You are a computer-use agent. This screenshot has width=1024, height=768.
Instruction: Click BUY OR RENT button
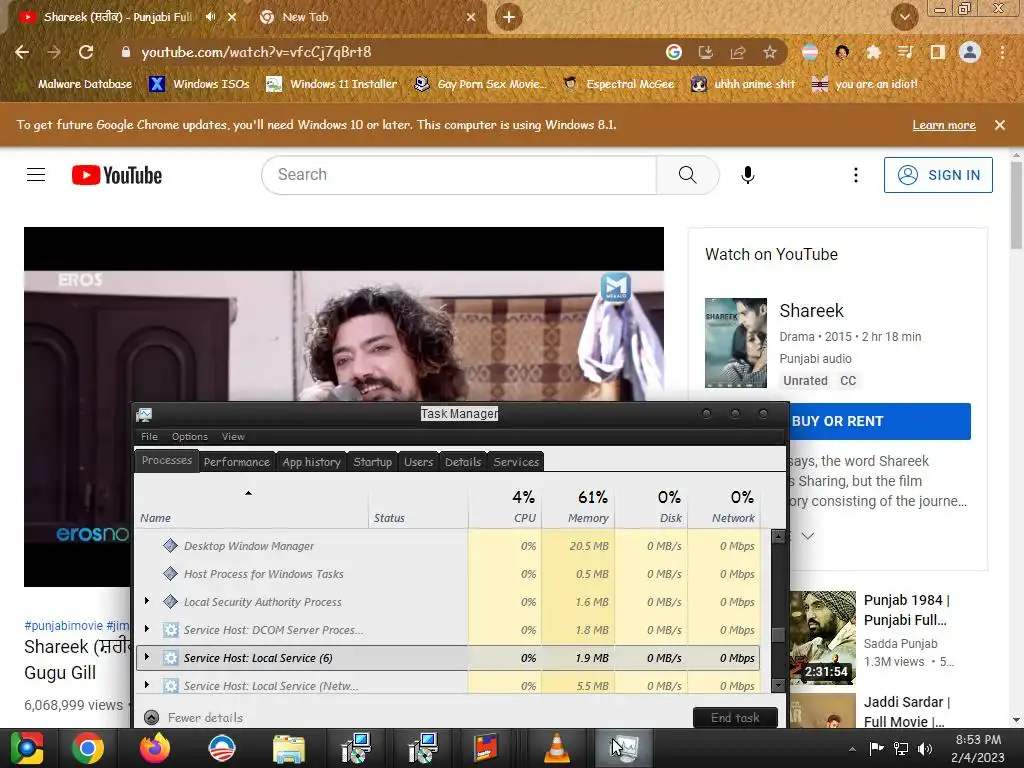(880, 421)
